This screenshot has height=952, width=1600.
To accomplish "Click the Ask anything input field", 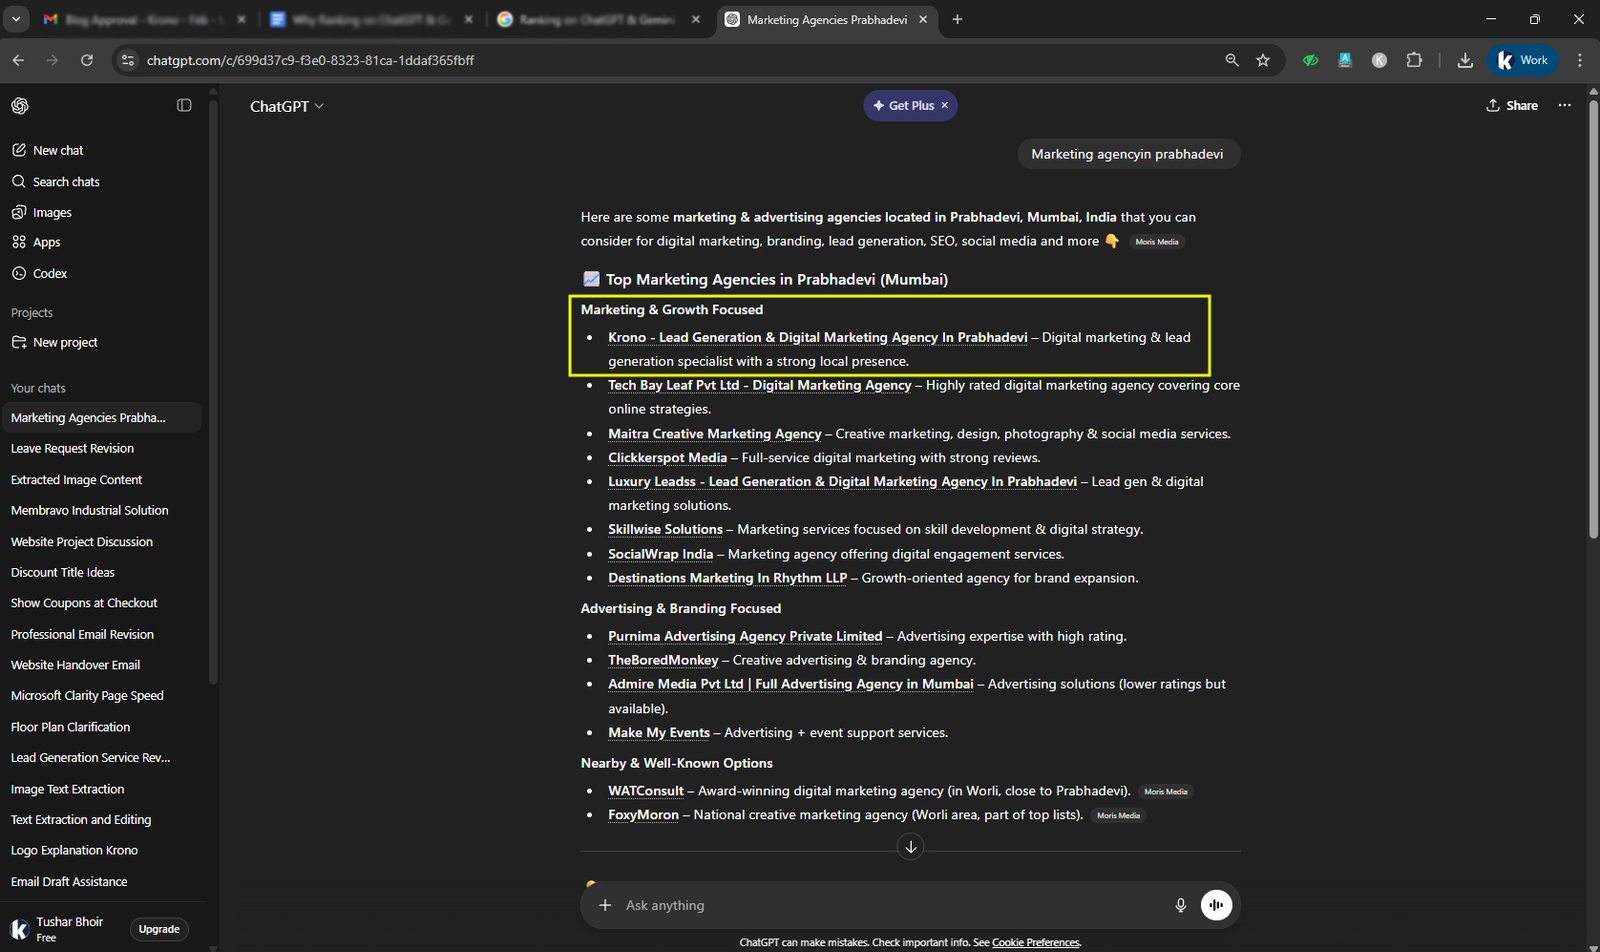I will pos(890,905).
